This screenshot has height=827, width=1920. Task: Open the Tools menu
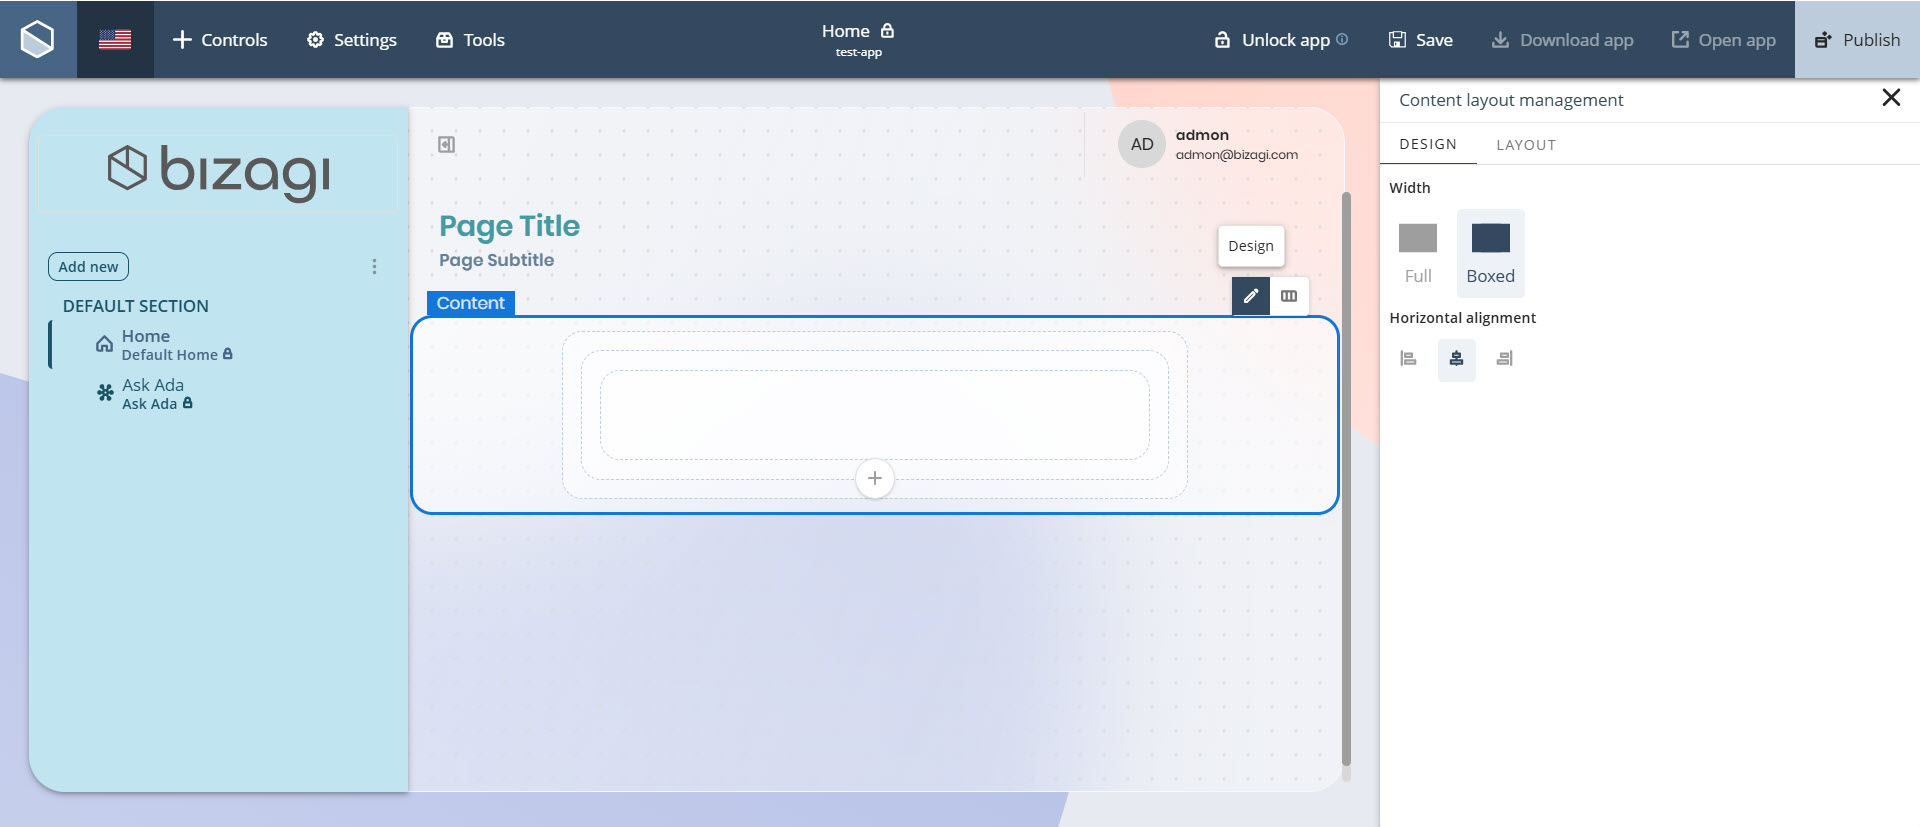pyautogui.click(x=470, y=40)
